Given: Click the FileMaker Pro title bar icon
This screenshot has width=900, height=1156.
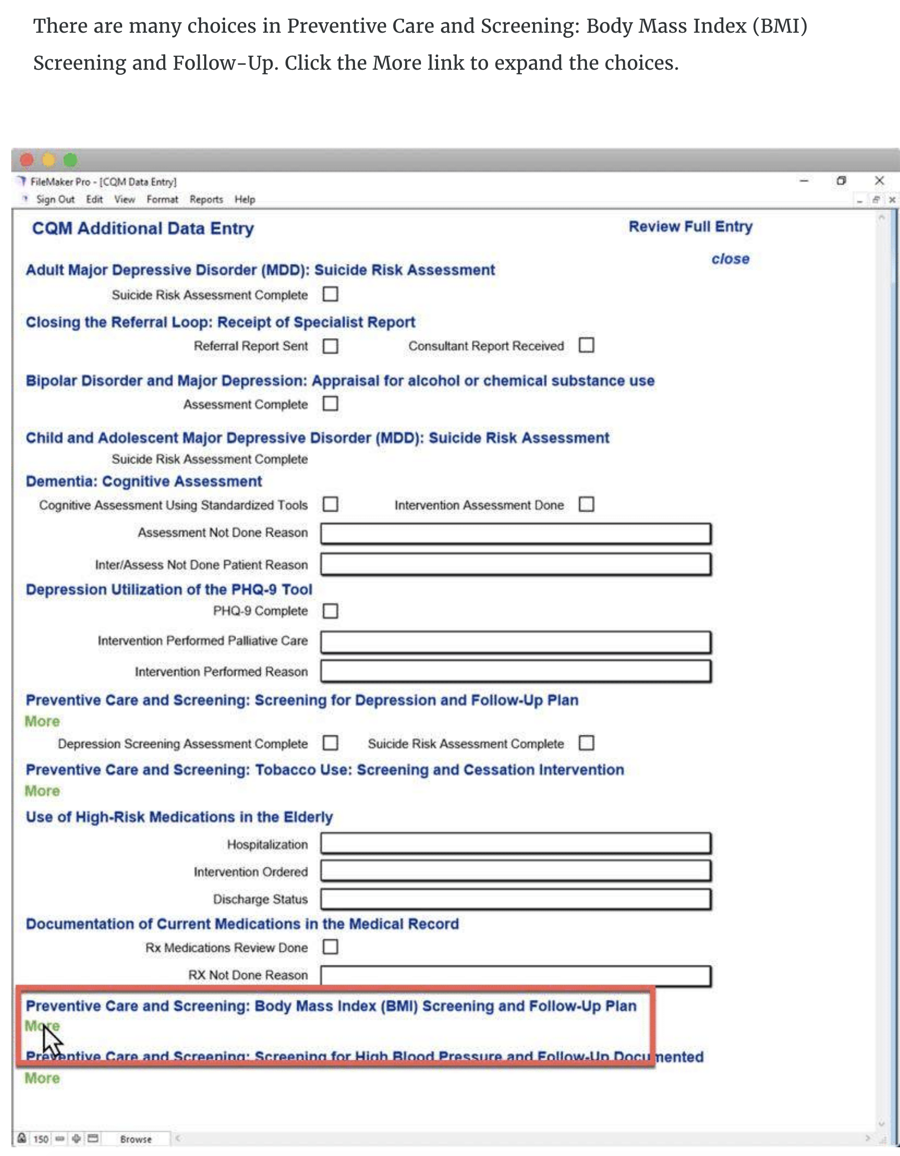Looking at the screenshot, I should pyautogui.click(x=22, y=182).
